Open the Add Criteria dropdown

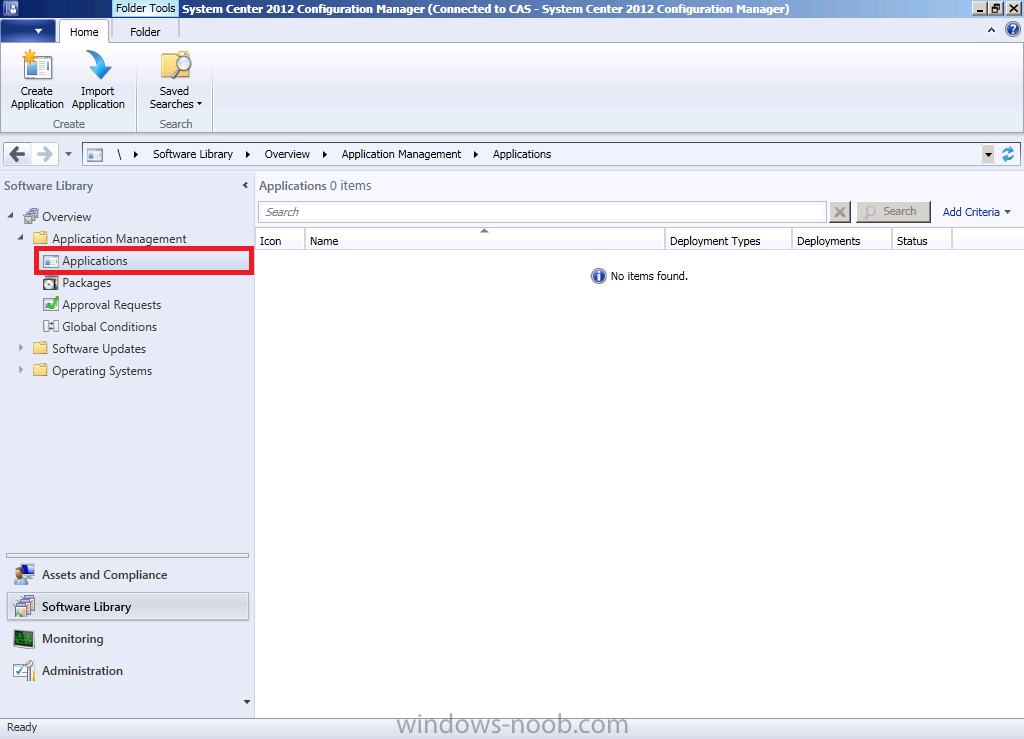click(x=976, y=212)
